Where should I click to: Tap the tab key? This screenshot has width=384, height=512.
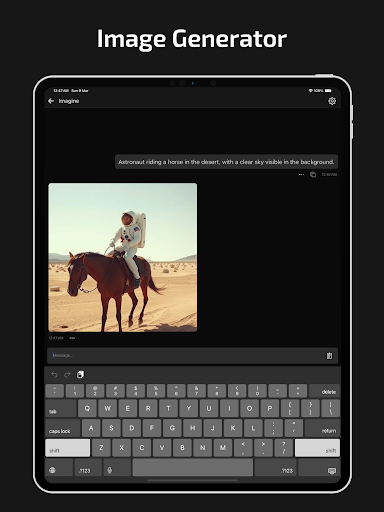(61, 408)
